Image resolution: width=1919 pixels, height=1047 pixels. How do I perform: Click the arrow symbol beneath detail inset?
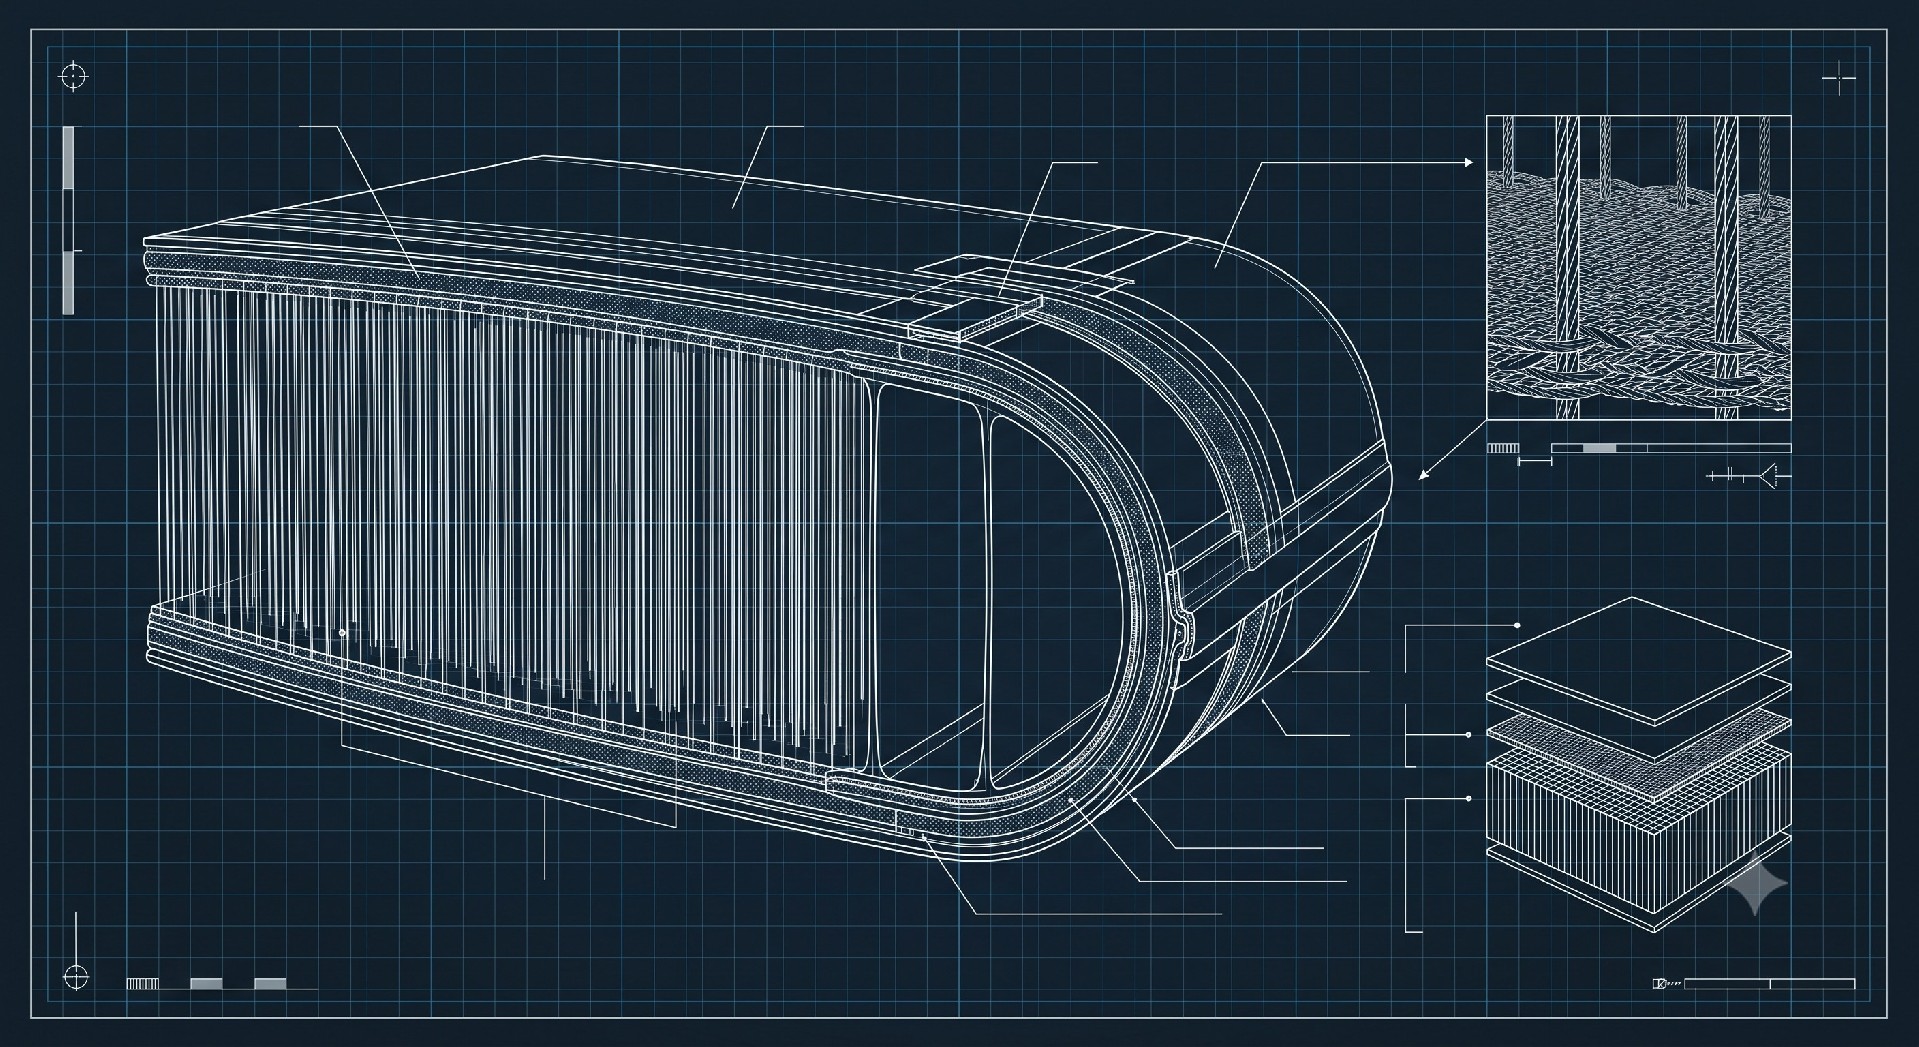point(1749,476)
